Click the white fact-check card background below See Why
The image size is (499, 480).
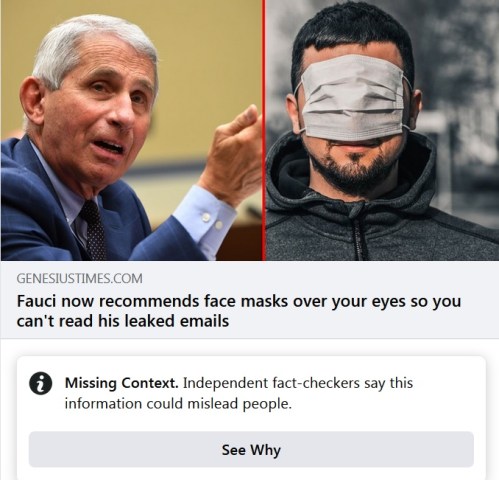pos(251,473)
